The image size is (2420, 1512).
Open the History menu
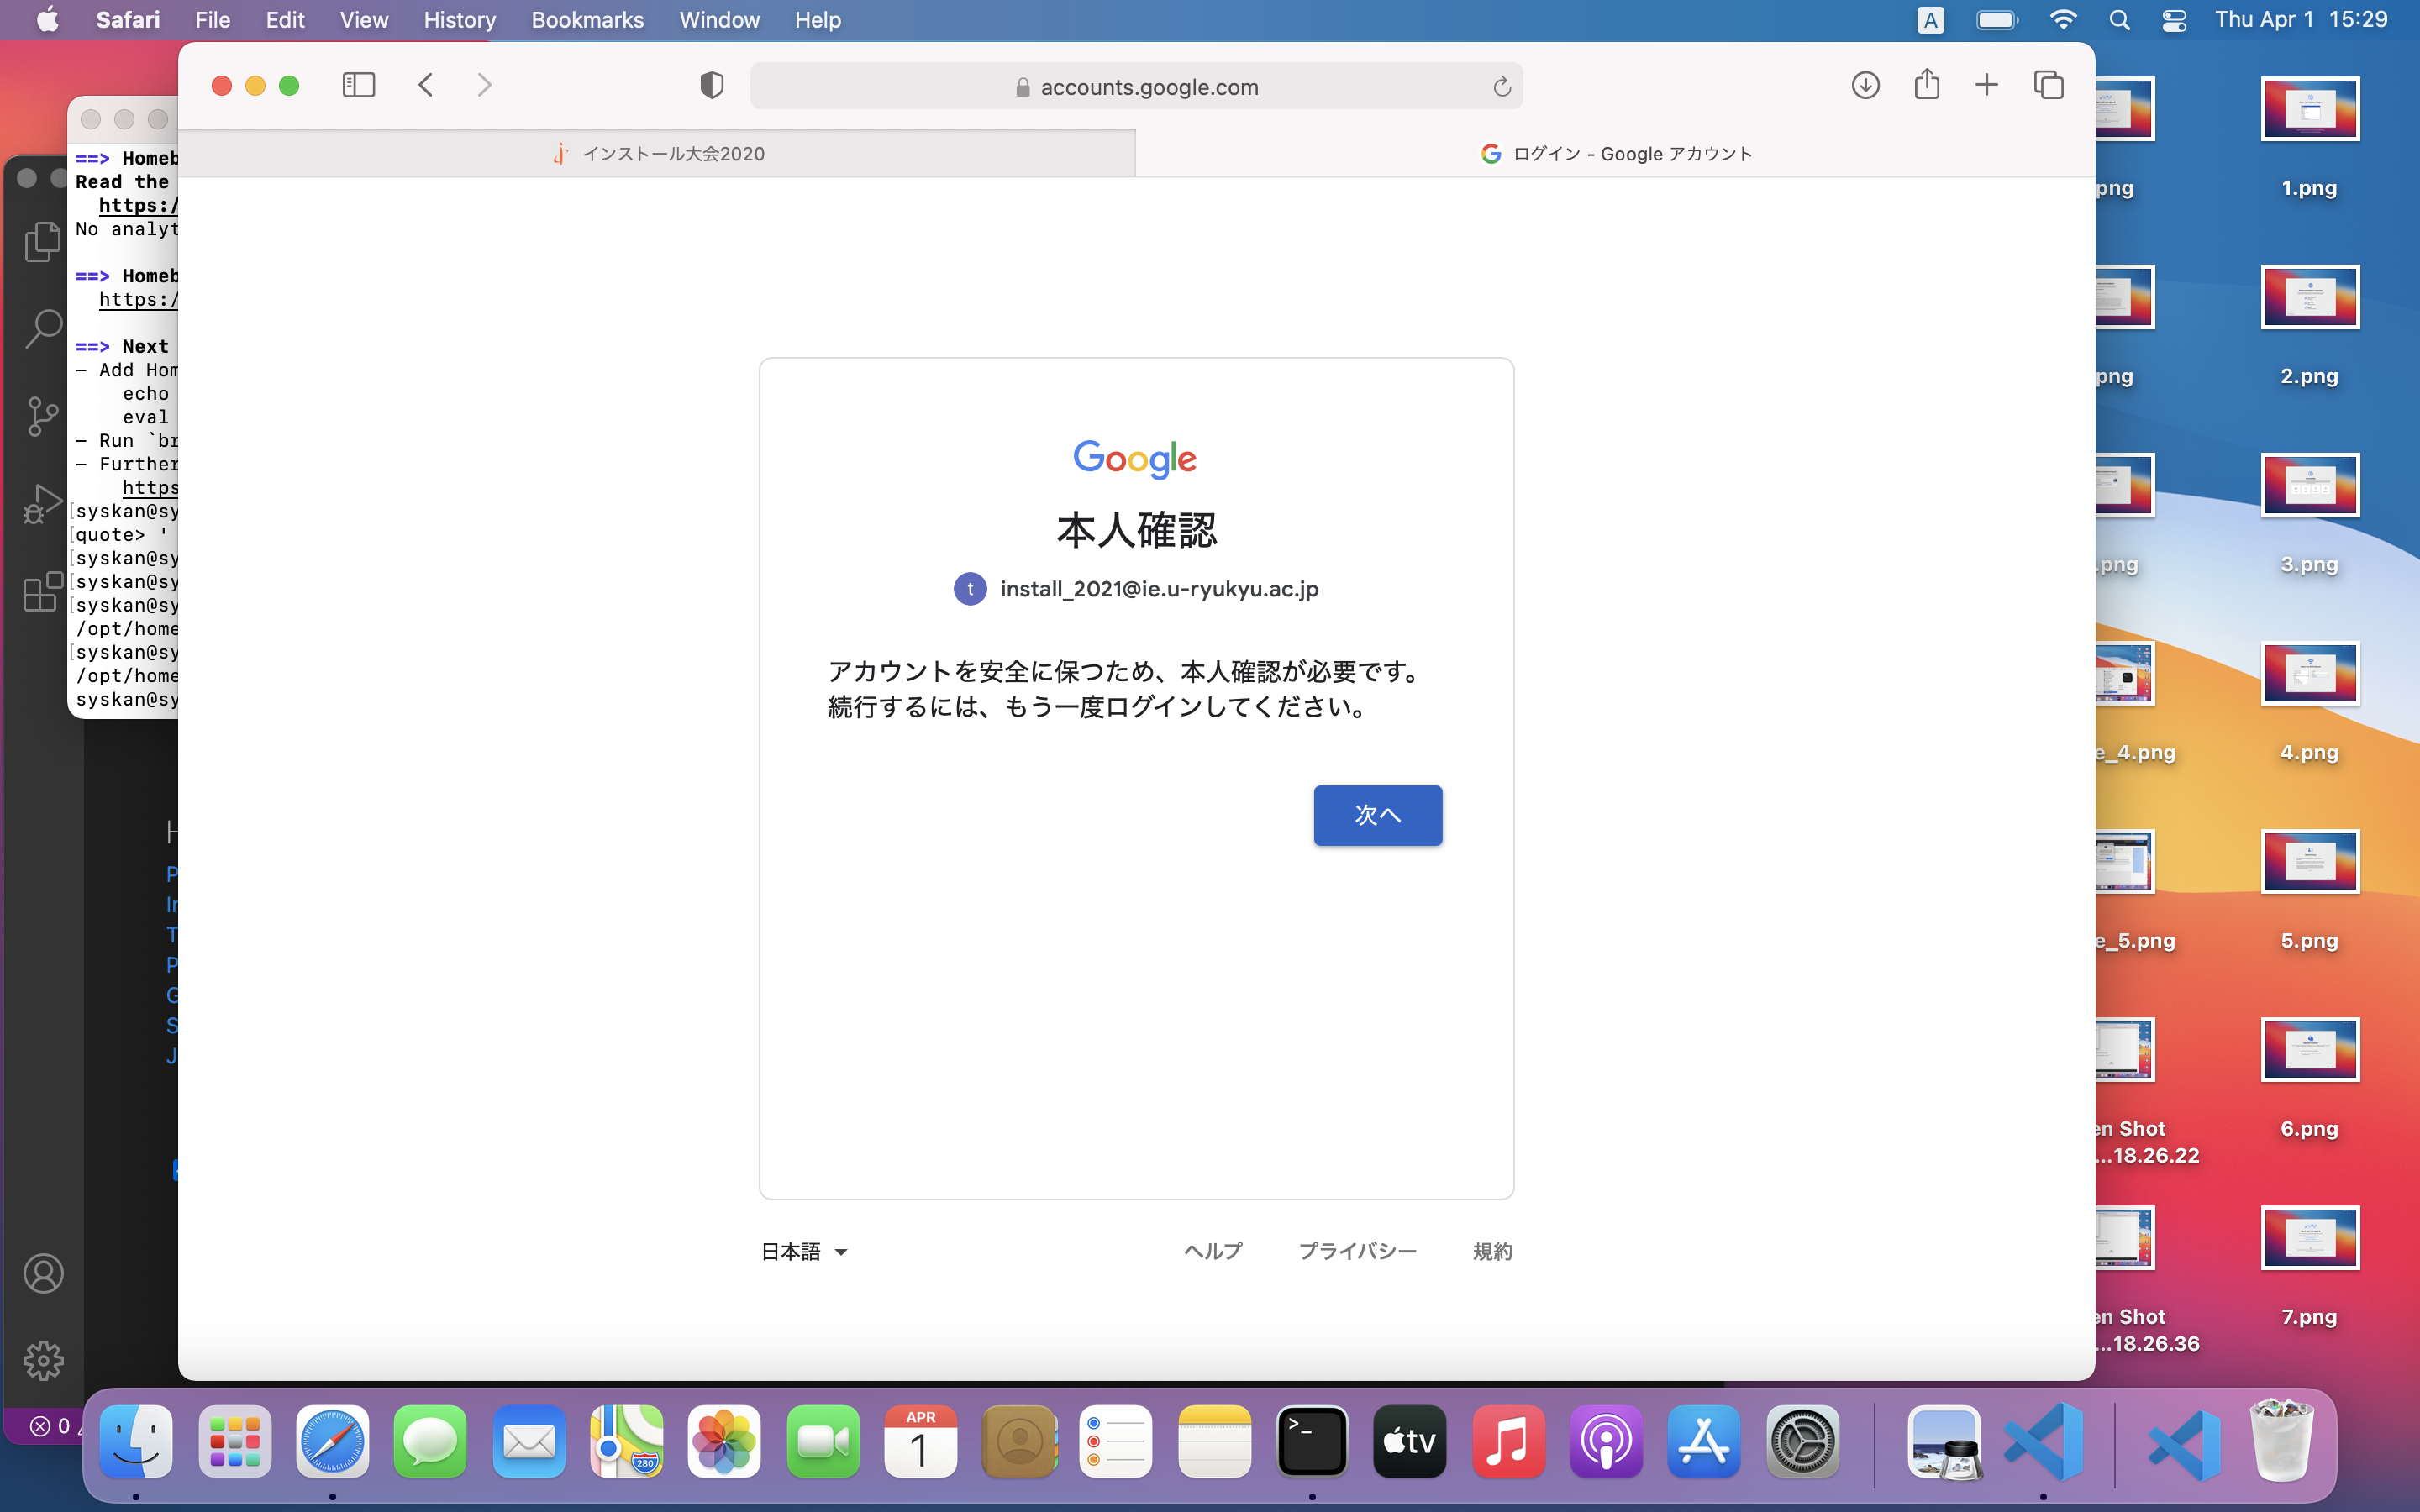click(459, 20)
